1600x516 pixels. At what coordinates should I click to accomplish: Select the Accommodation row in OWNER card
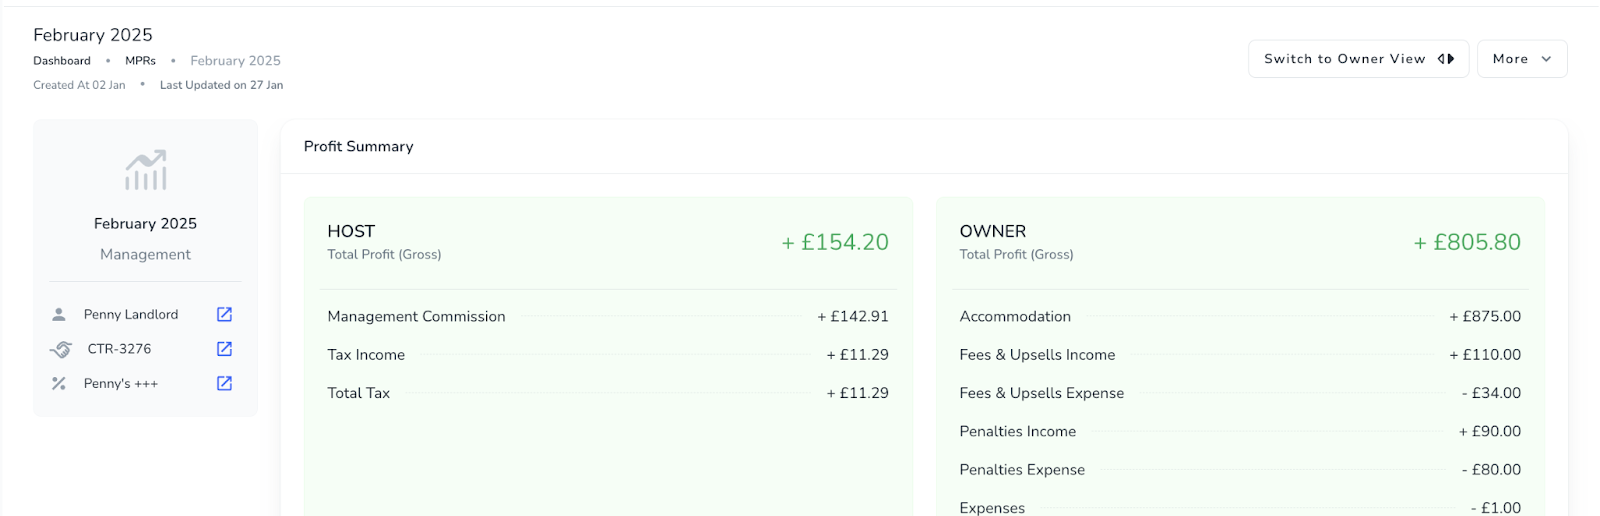[x=1240, y=316]
